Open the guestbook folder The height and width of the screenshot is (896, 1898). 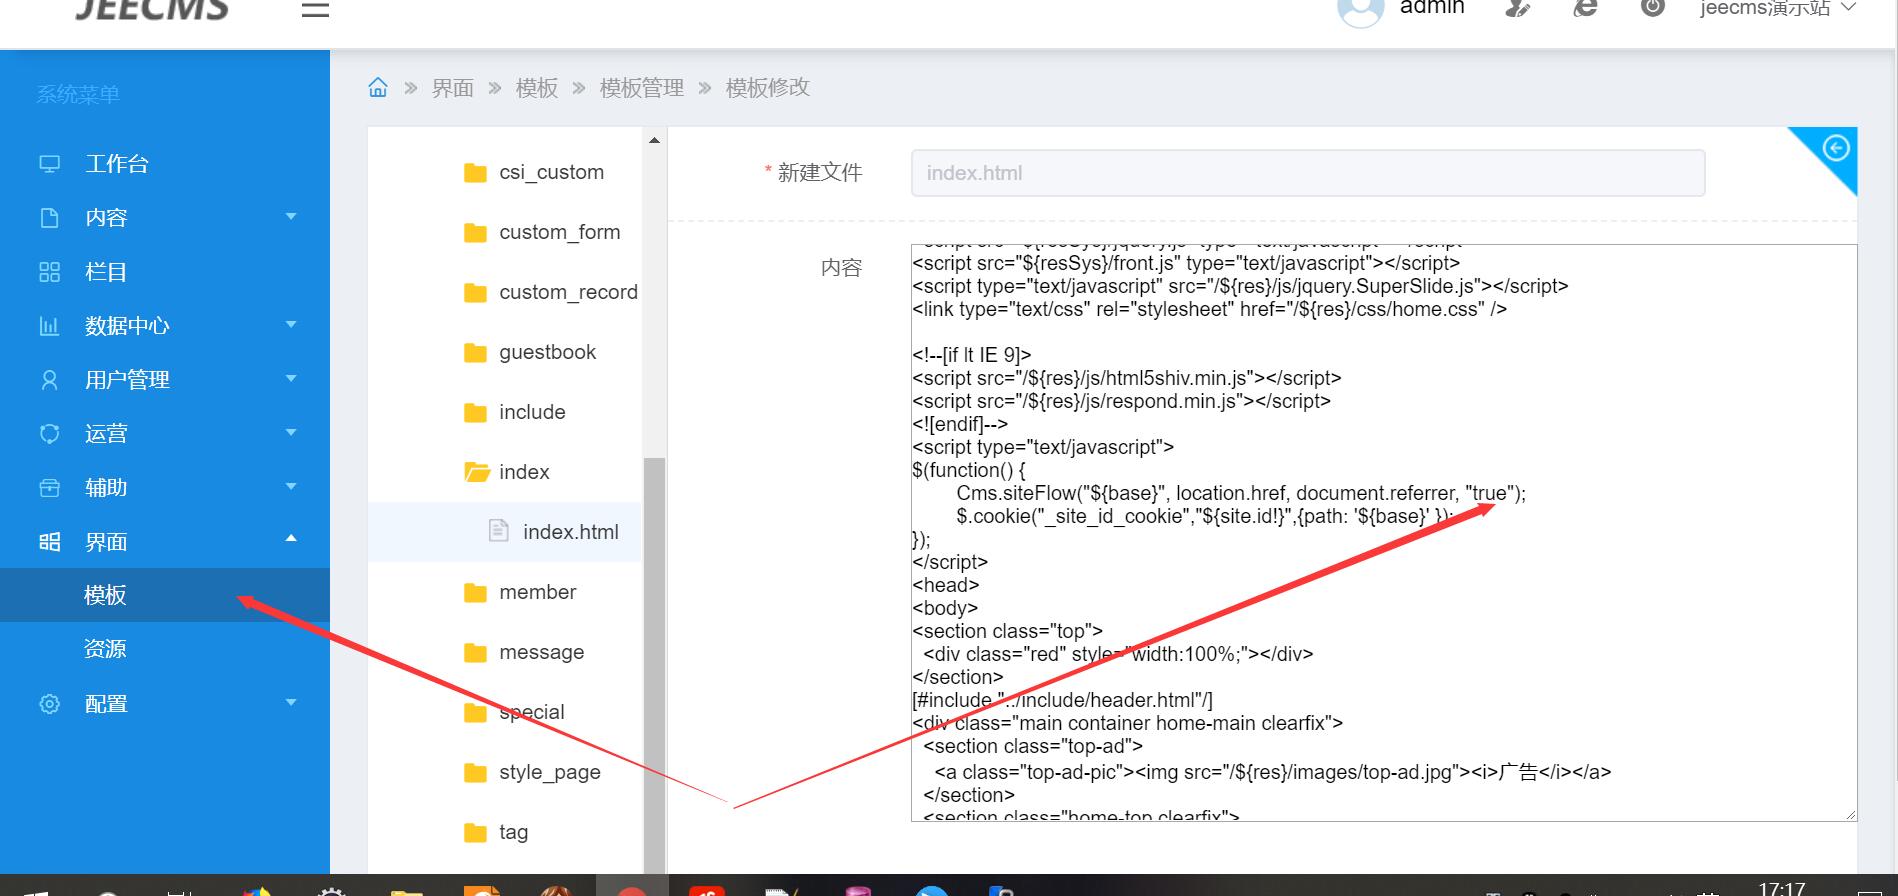547,352
